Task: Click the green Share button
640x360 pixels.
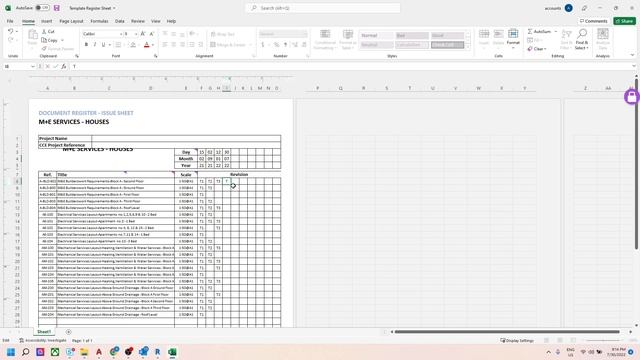Action: coord(624,21)
